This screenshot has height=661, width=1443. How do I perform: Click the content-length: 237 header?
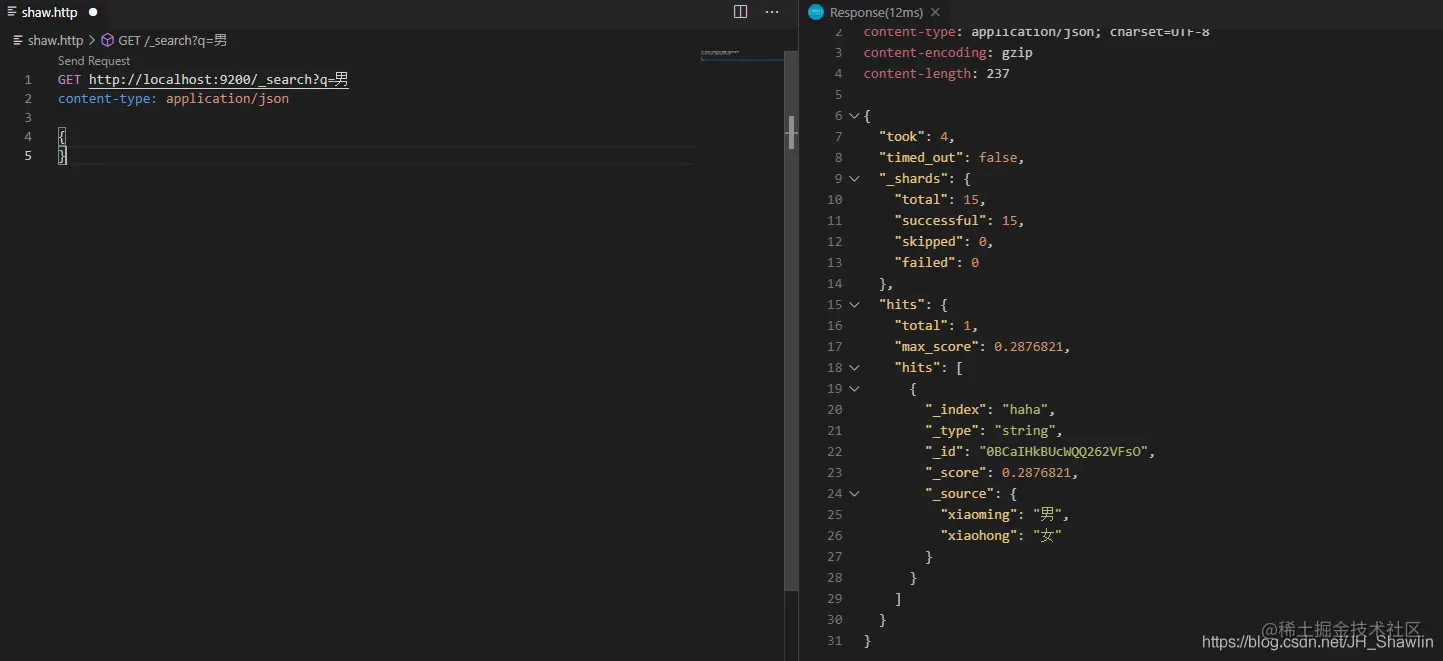[937, 74]
